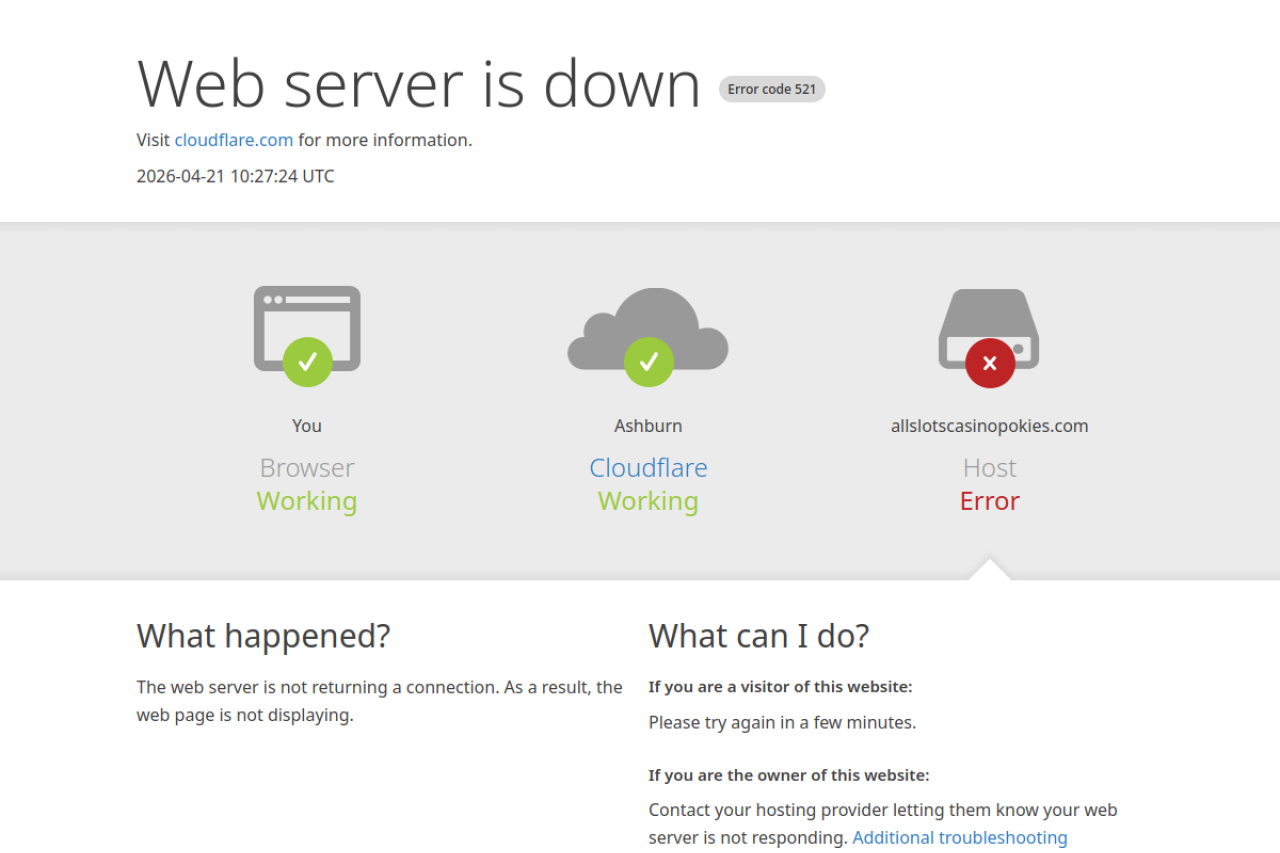Open the blue Cloudflare link under Ashburn
This screenshot has width=1280, height=853.
[x=648, y=468]
